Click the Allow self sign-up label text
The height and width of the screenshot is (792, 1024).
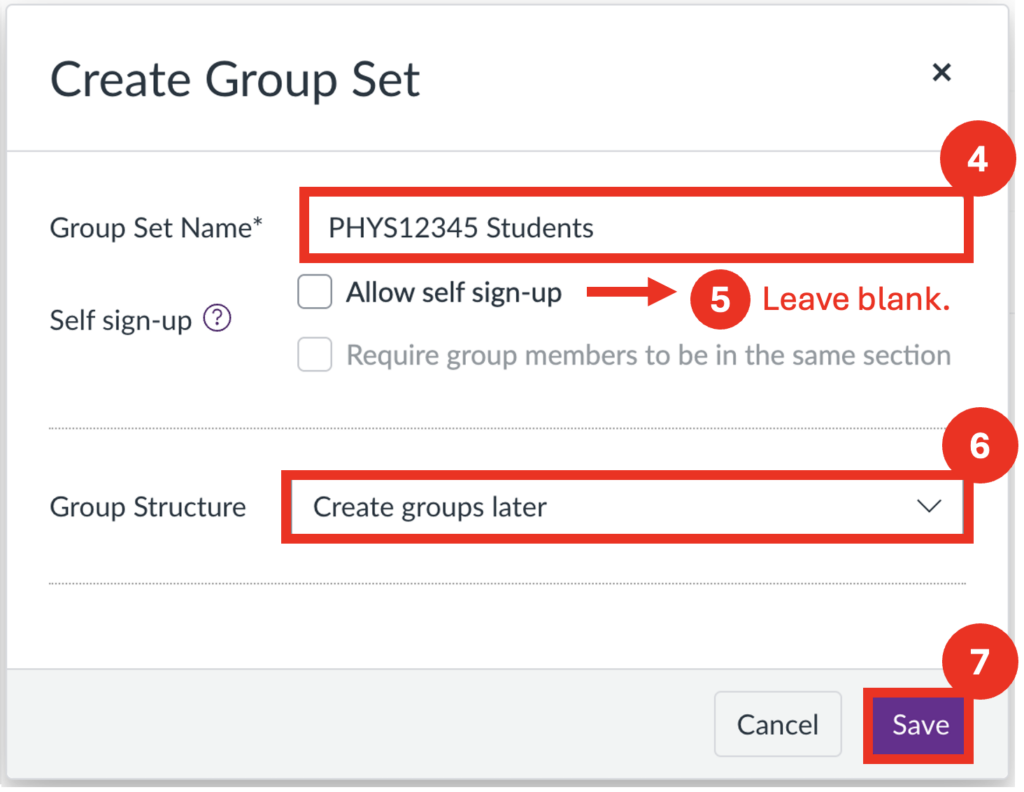(454, 293)
